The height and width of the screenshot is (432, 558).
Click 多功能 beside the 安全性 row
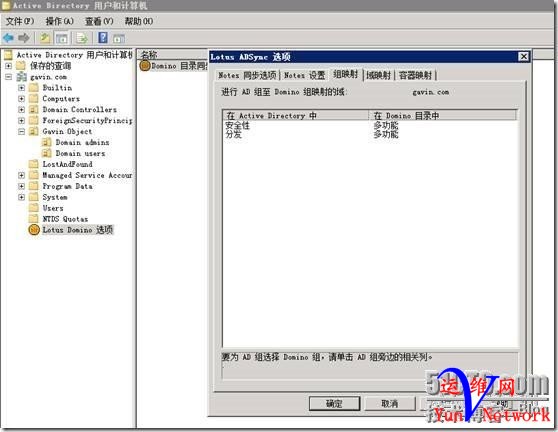coord(386,125)
